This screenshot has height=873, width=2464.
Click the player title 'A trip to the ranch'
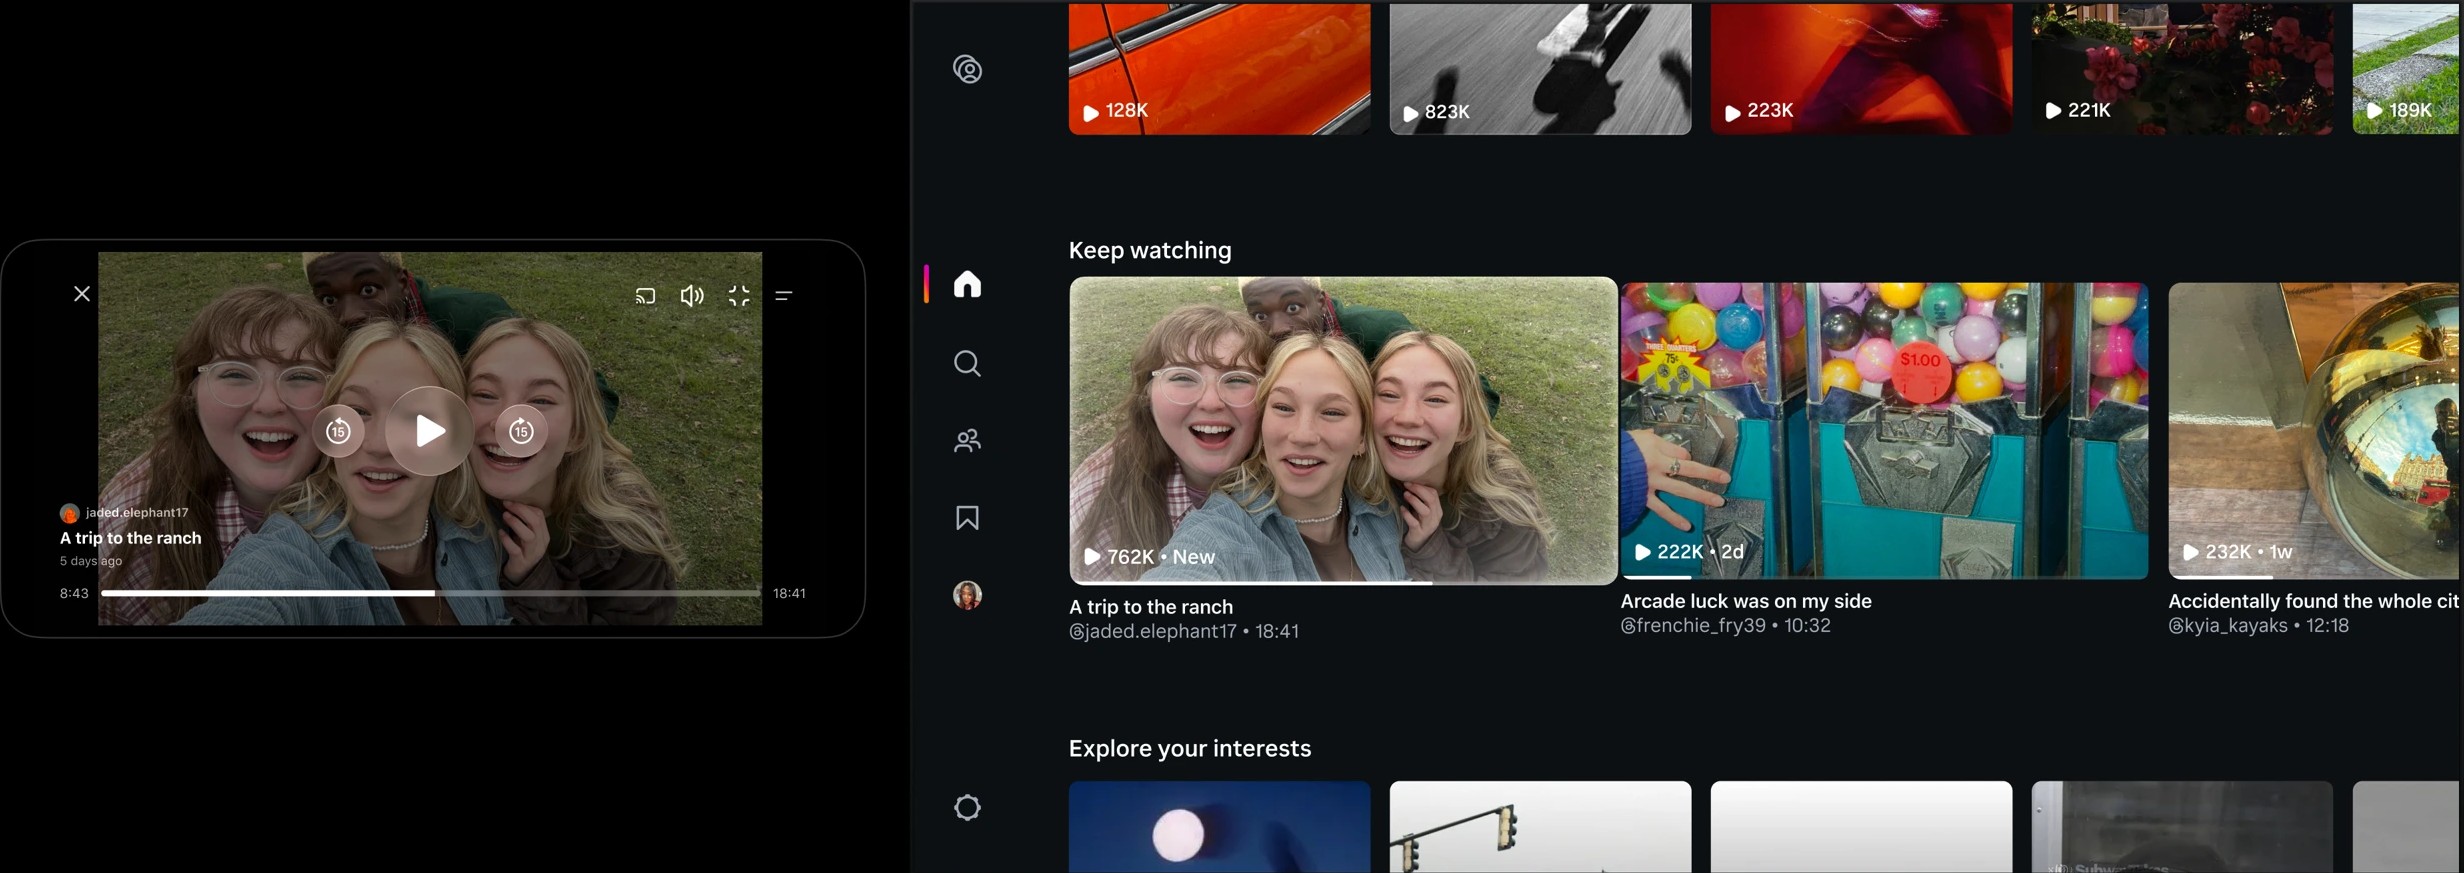point(131,538)
